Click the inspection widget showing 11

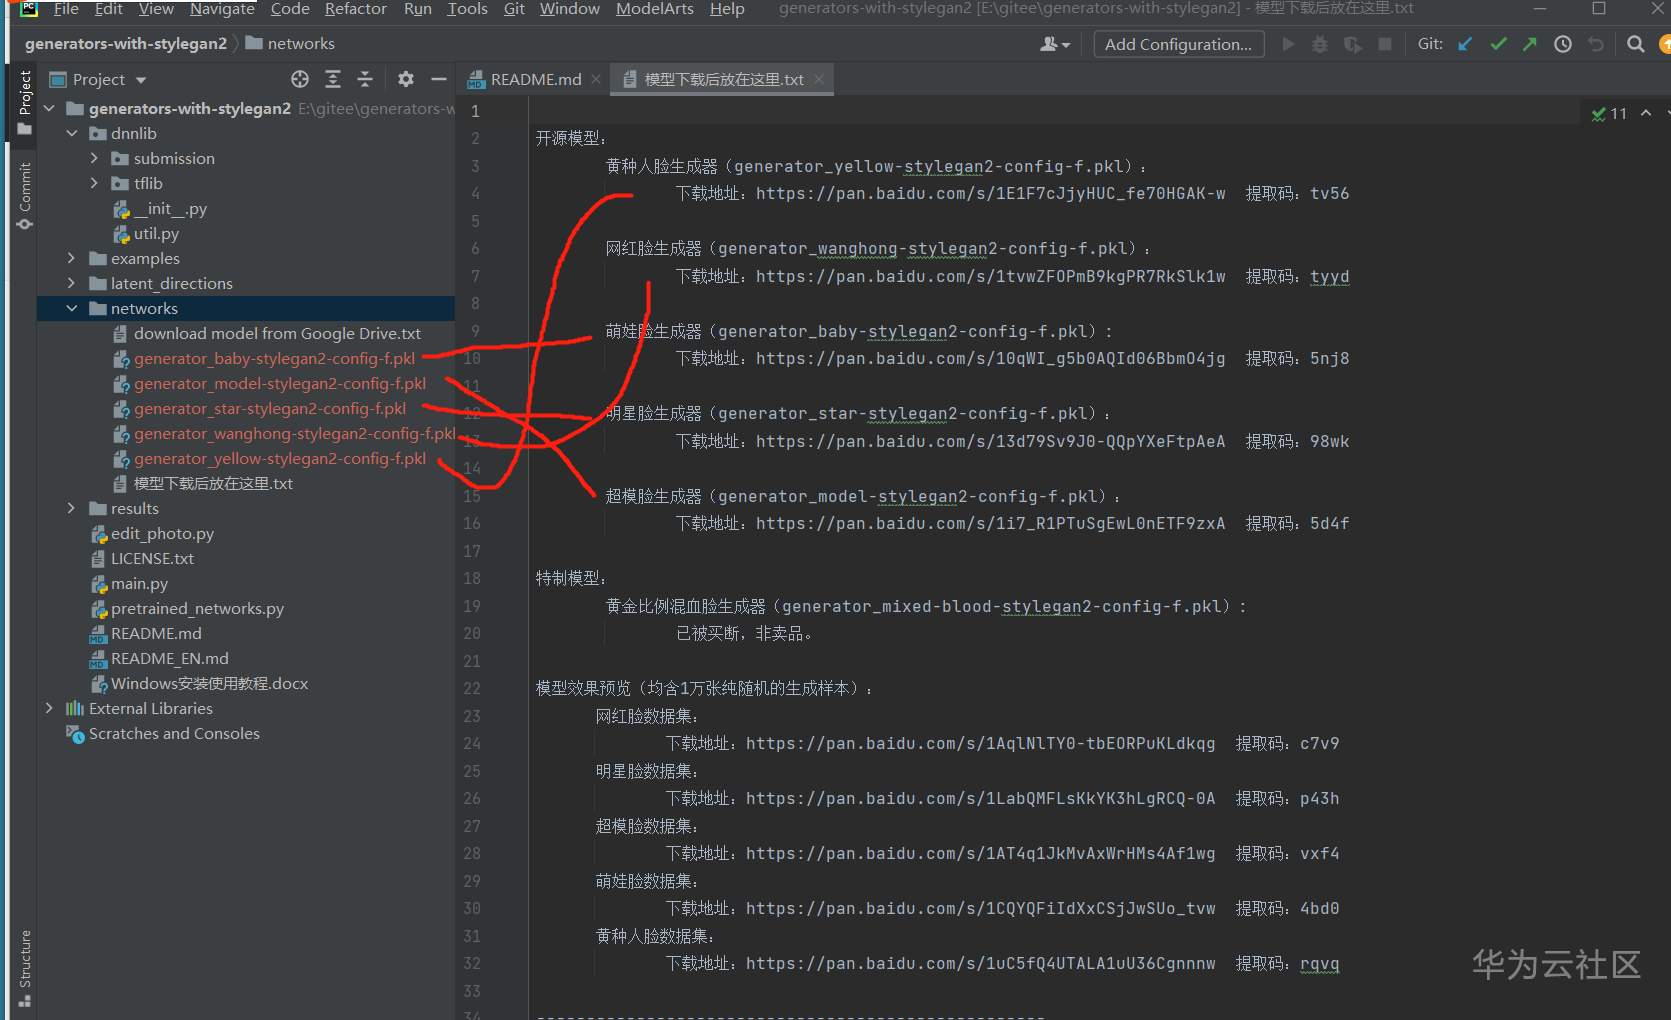click(1609, 113)
